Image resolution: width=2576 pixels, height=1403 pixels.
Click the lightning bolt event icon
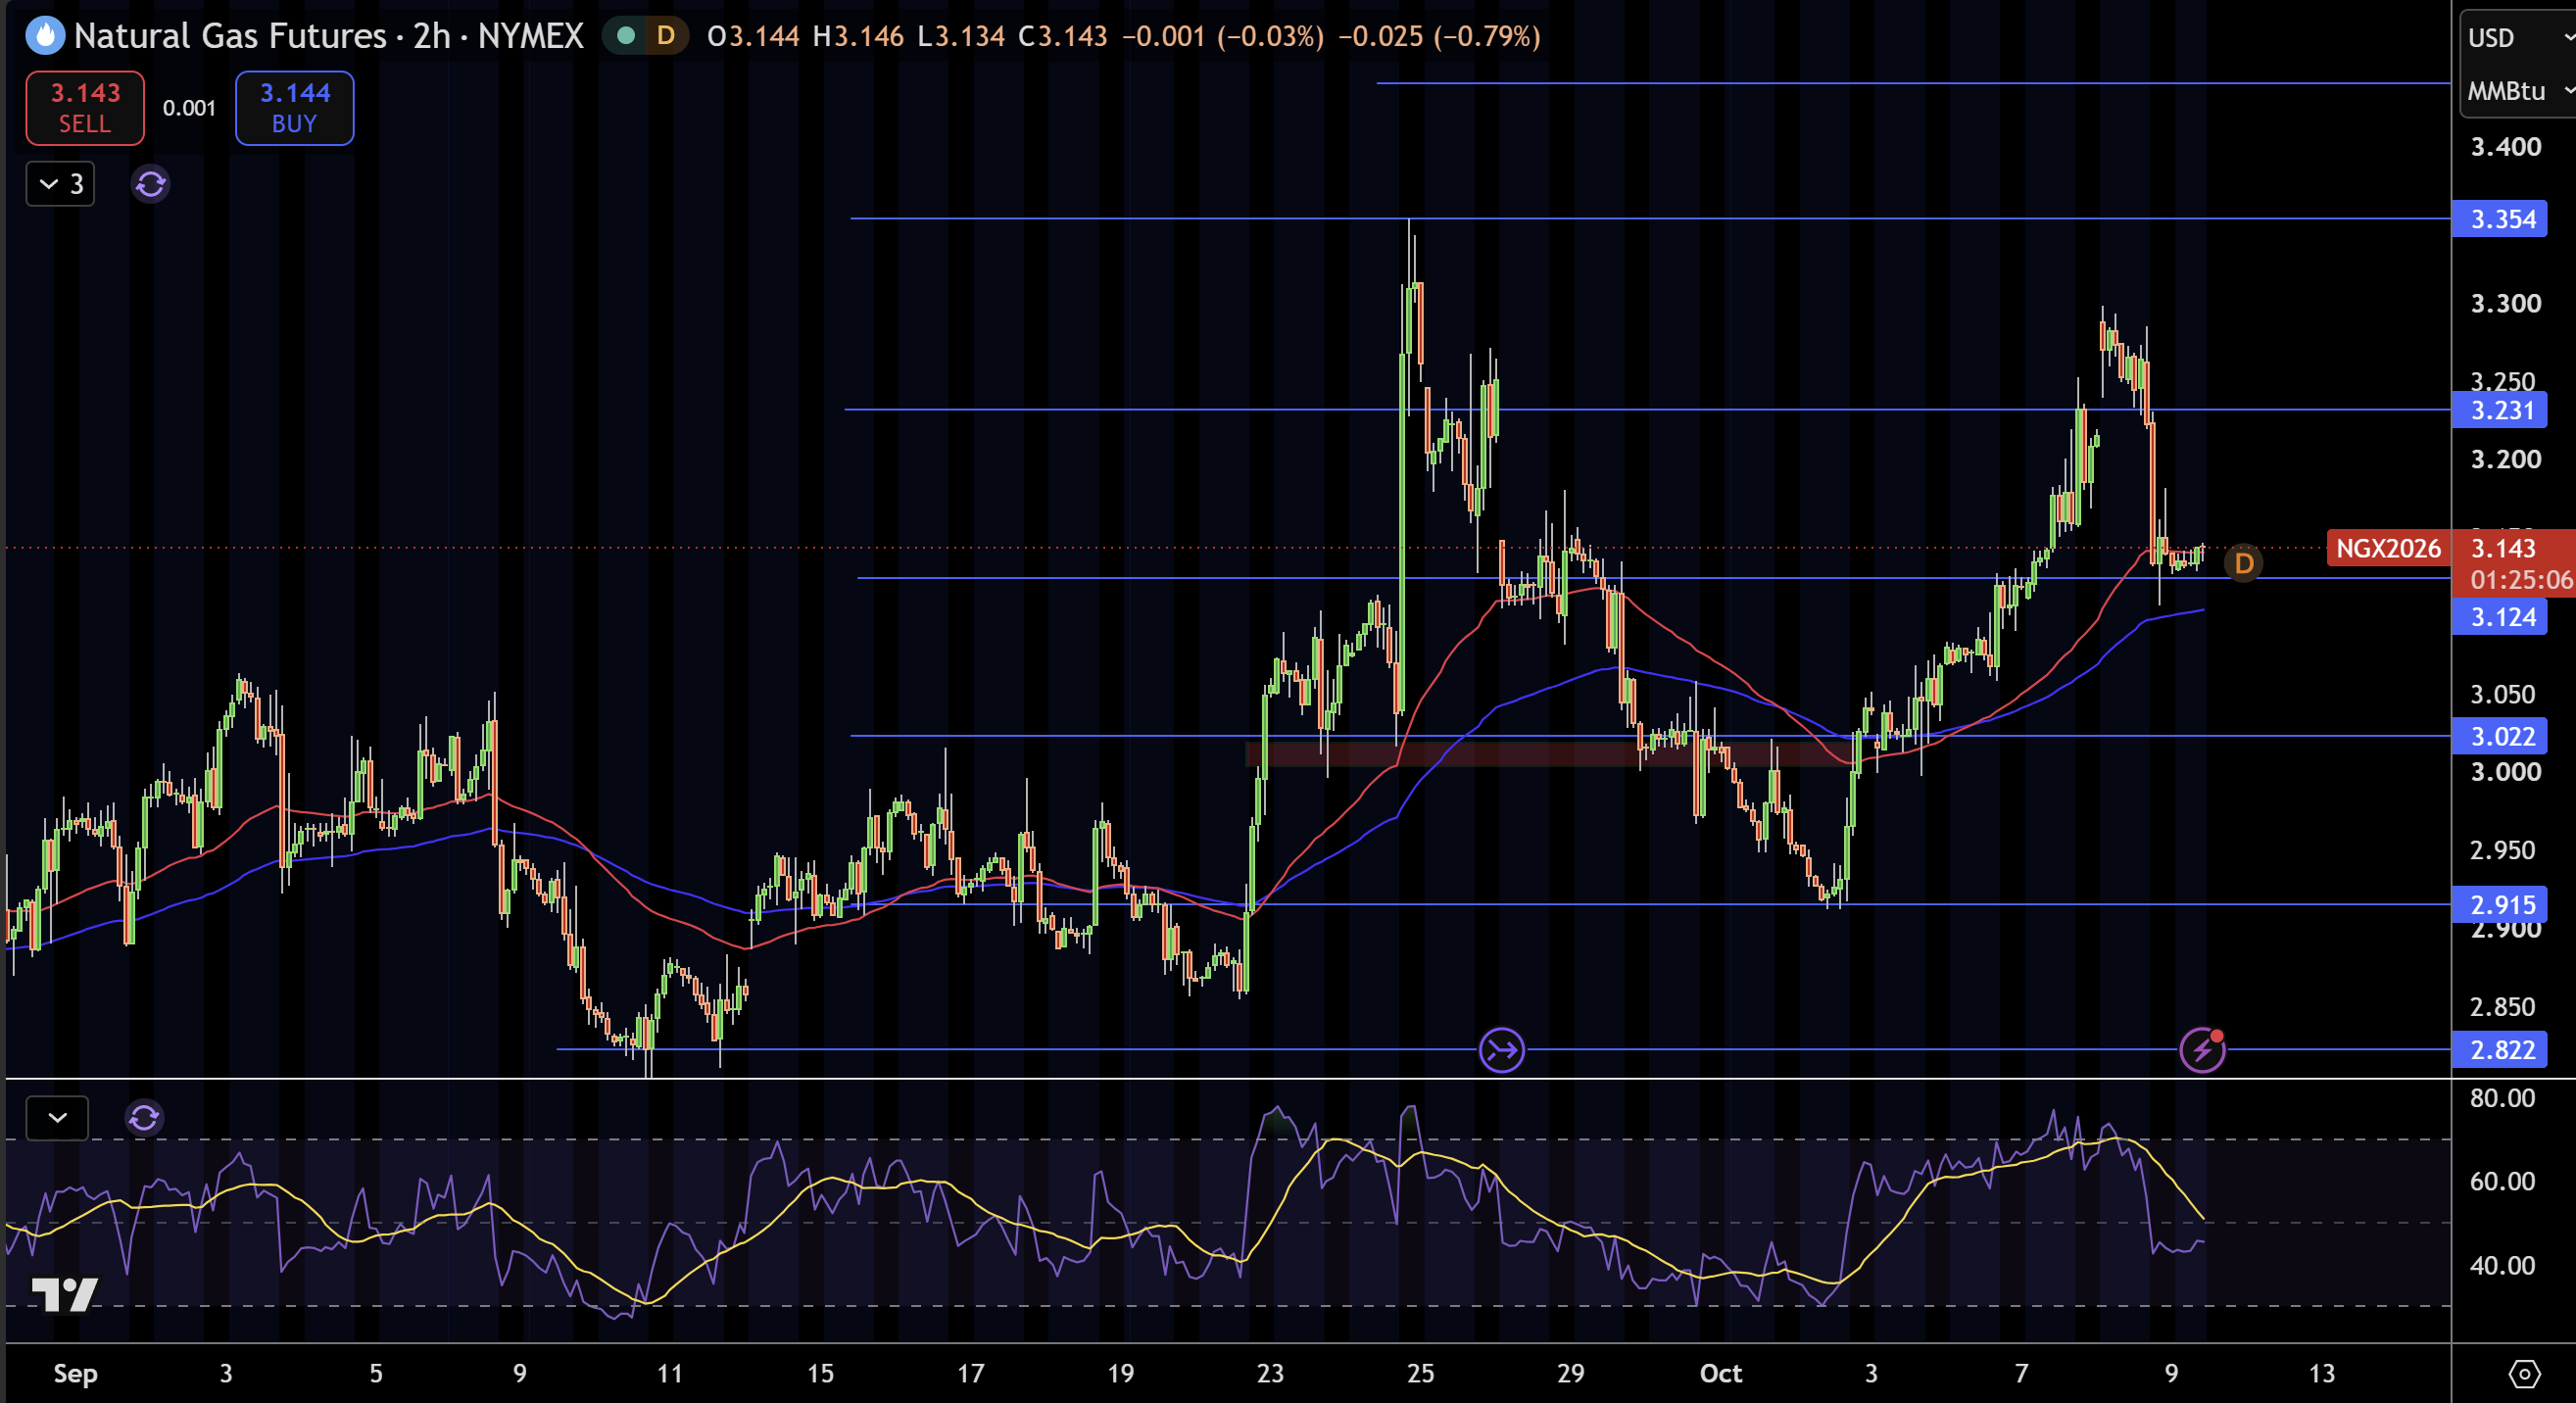tap(2202, 1050)
